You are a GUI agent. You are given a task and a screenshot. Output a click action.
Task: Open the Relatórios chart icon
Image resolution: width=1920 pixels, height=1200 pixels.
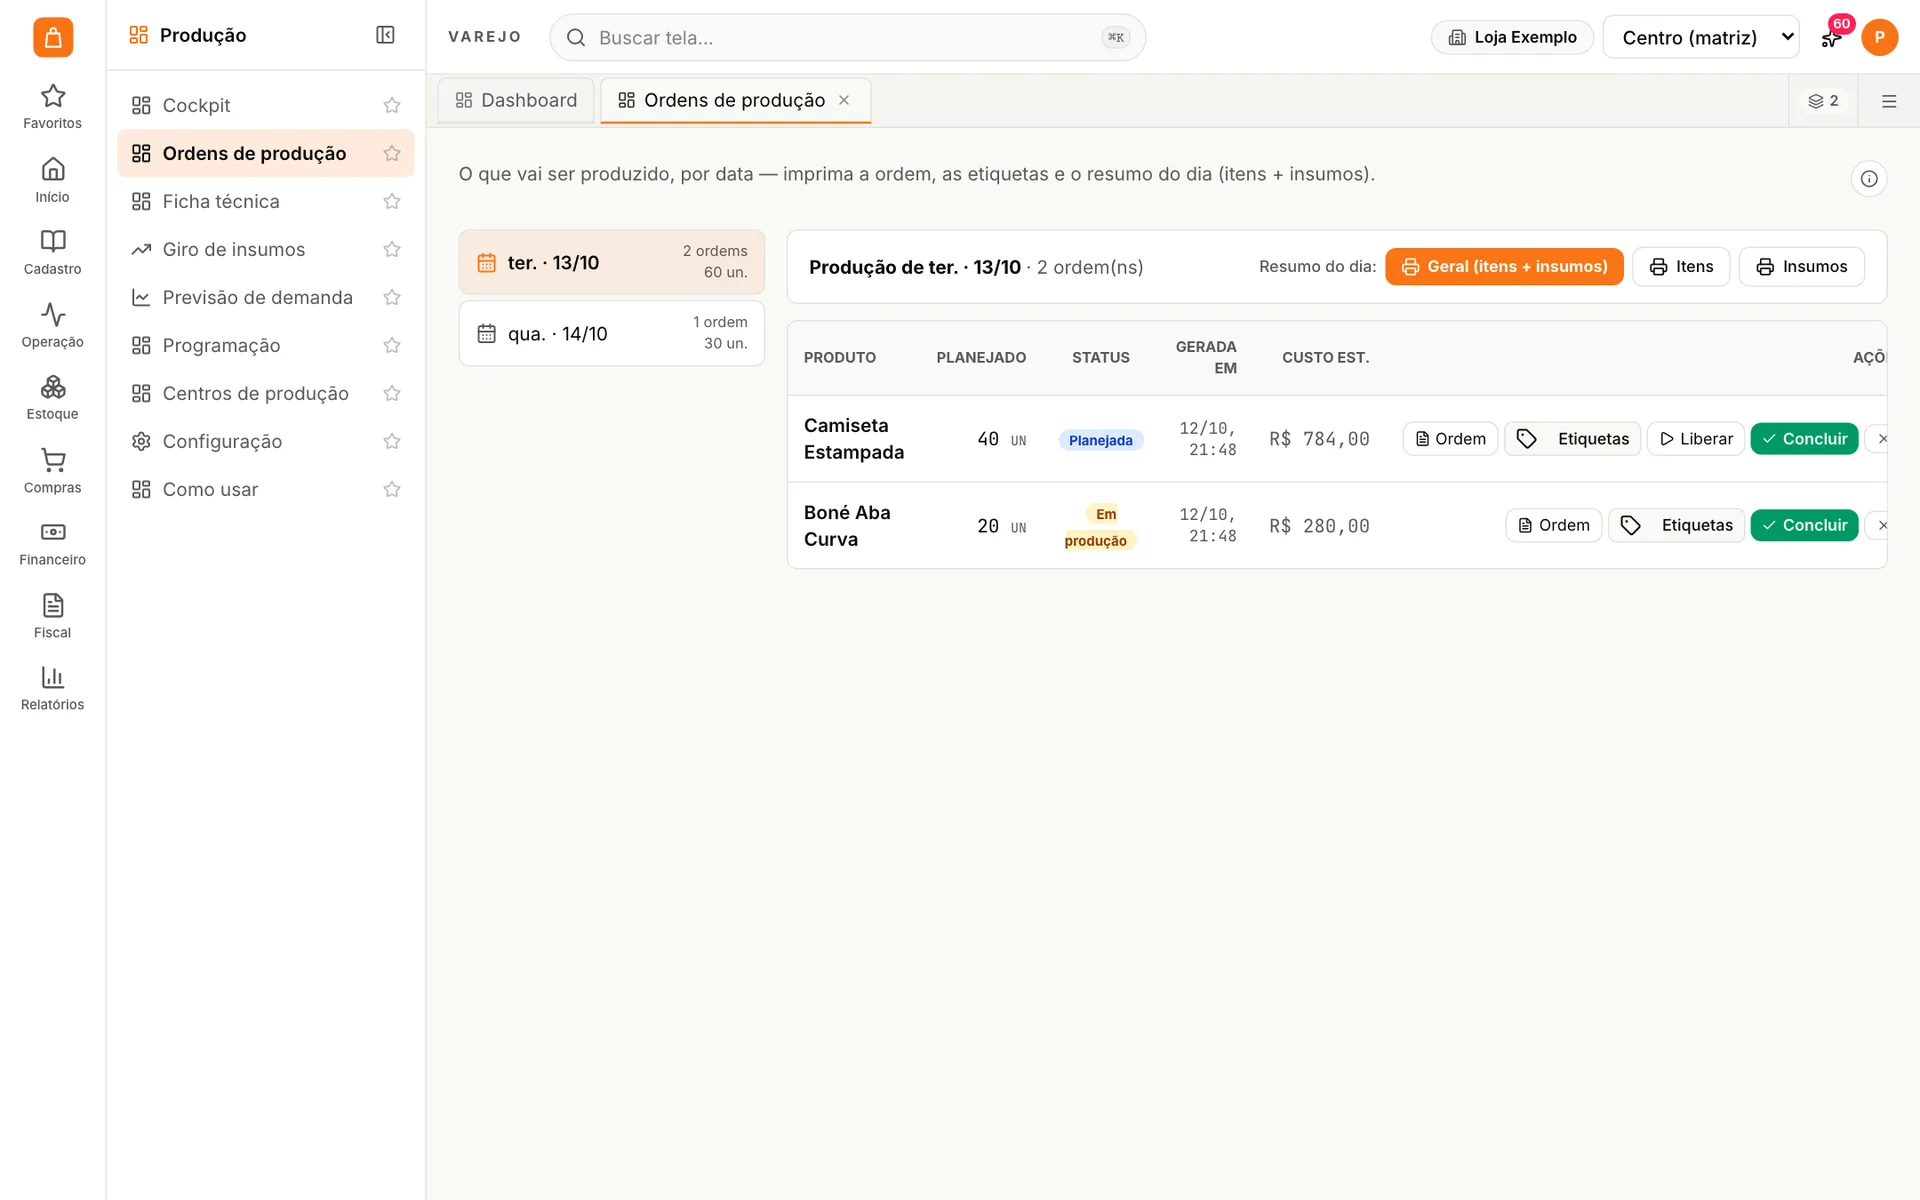click(52, 689)
